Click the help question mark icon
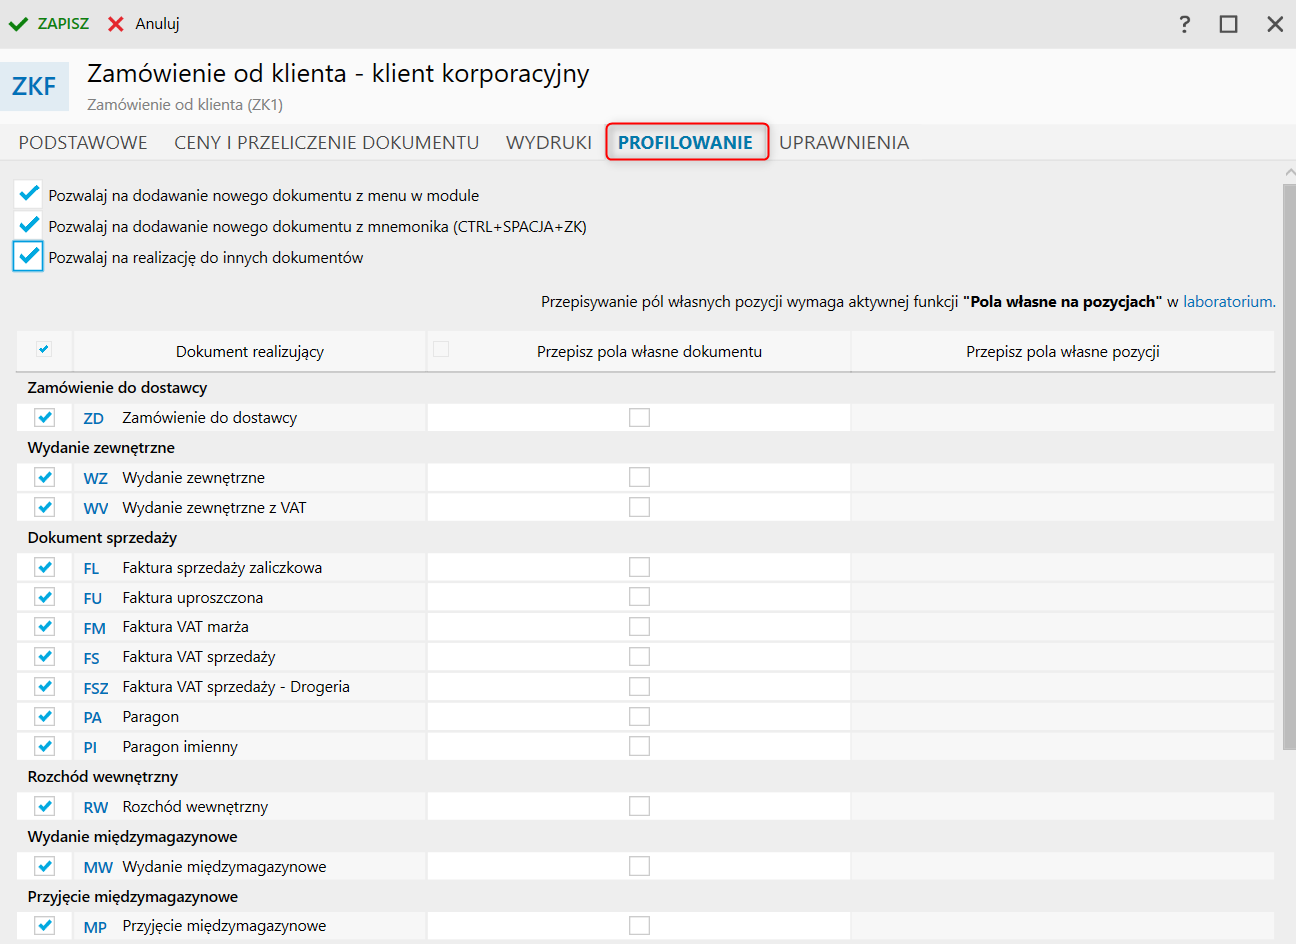The height and width of the screenshot is (944, 1296). [x=1185, y=24]
